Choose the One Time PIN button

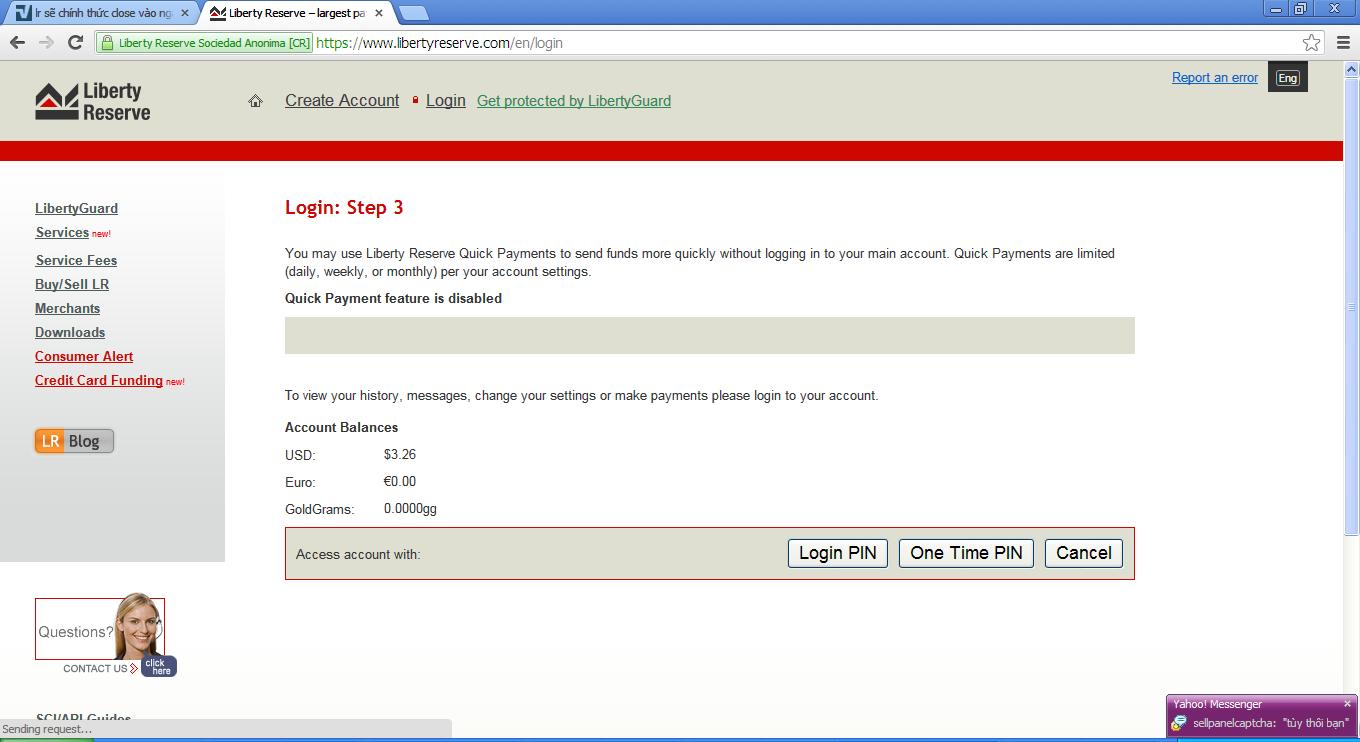(x=966, y=553)
